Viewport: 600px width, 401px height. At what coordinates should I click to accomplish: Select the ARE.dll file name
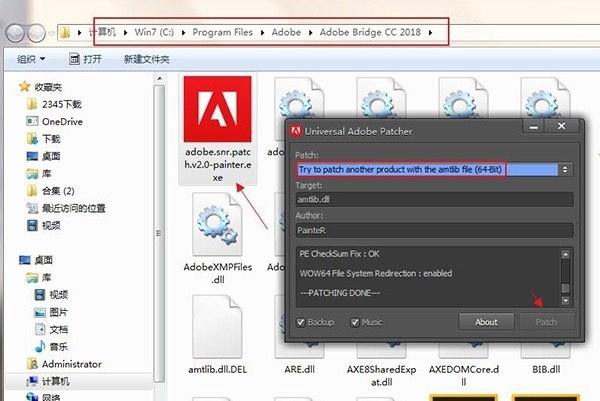click(300, 369)
